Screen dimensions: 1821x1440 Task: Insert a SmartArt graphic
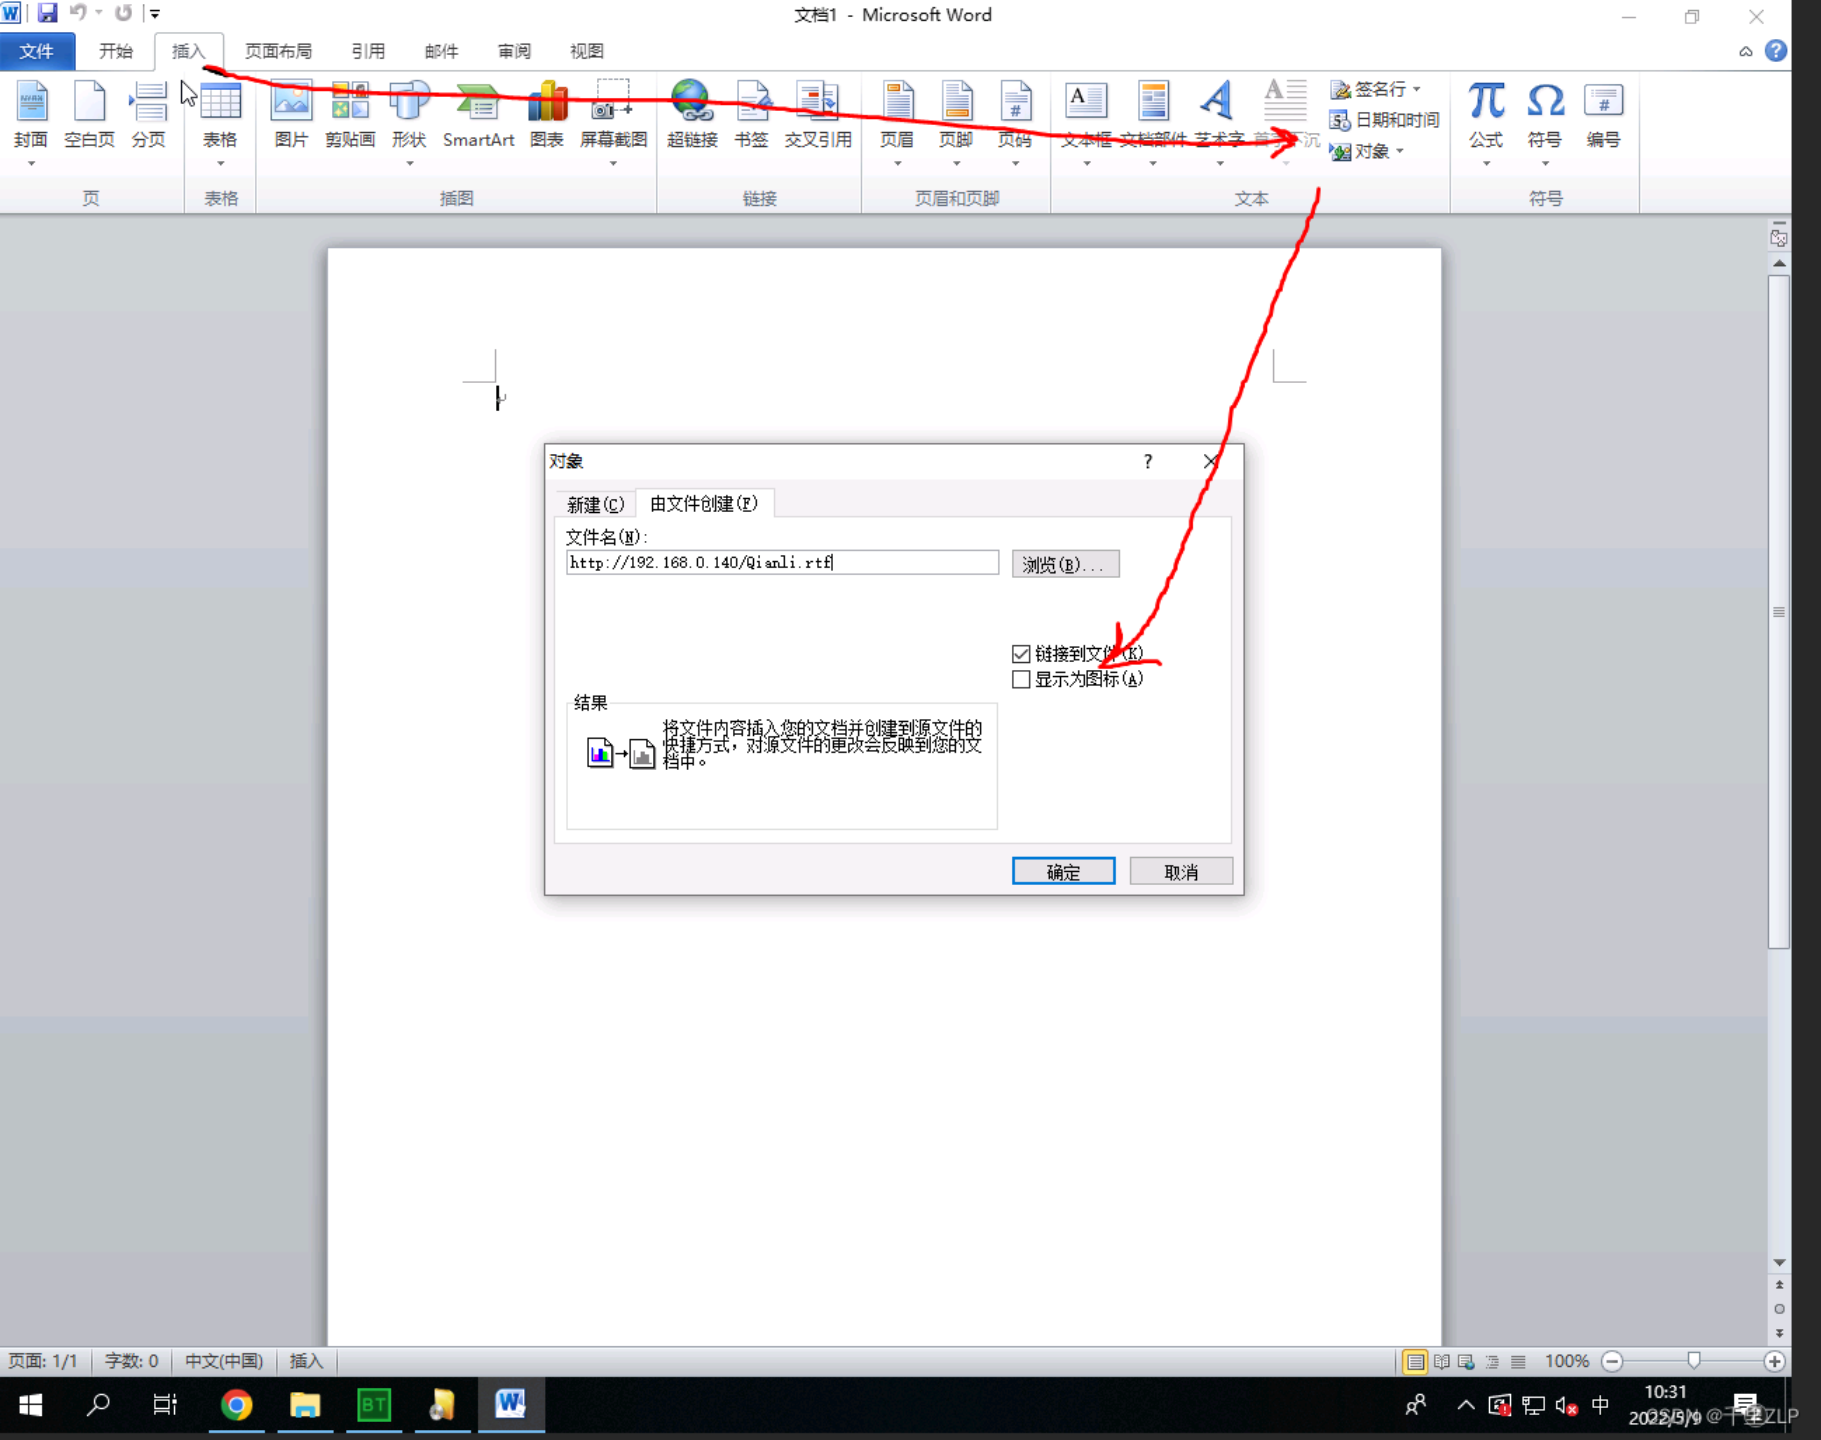(x=478, y=115)
